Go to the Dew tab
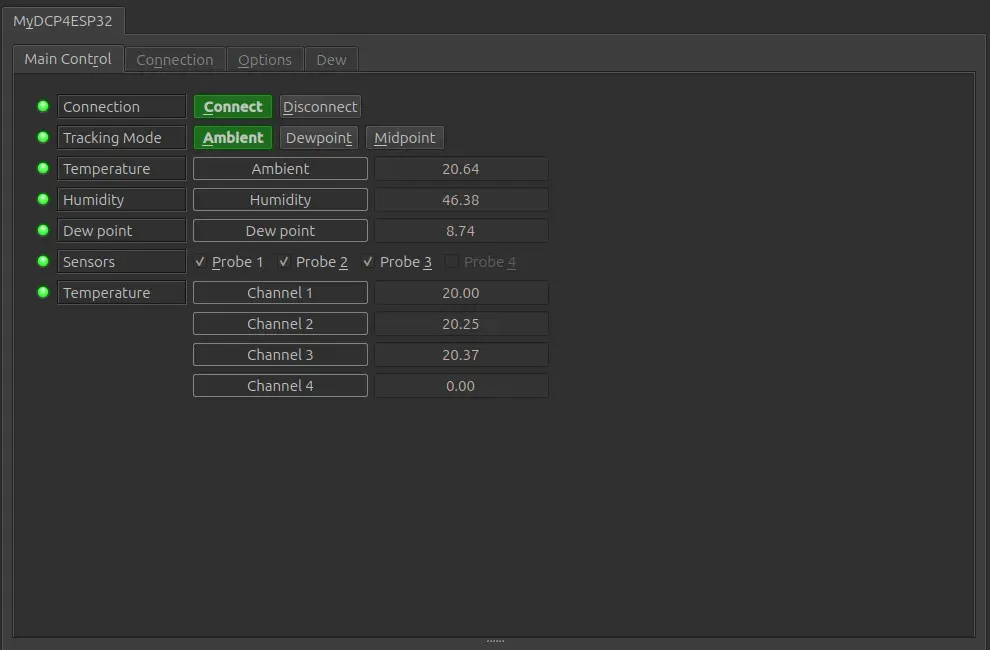The image size is (990, 650). (x=331, y=60)
